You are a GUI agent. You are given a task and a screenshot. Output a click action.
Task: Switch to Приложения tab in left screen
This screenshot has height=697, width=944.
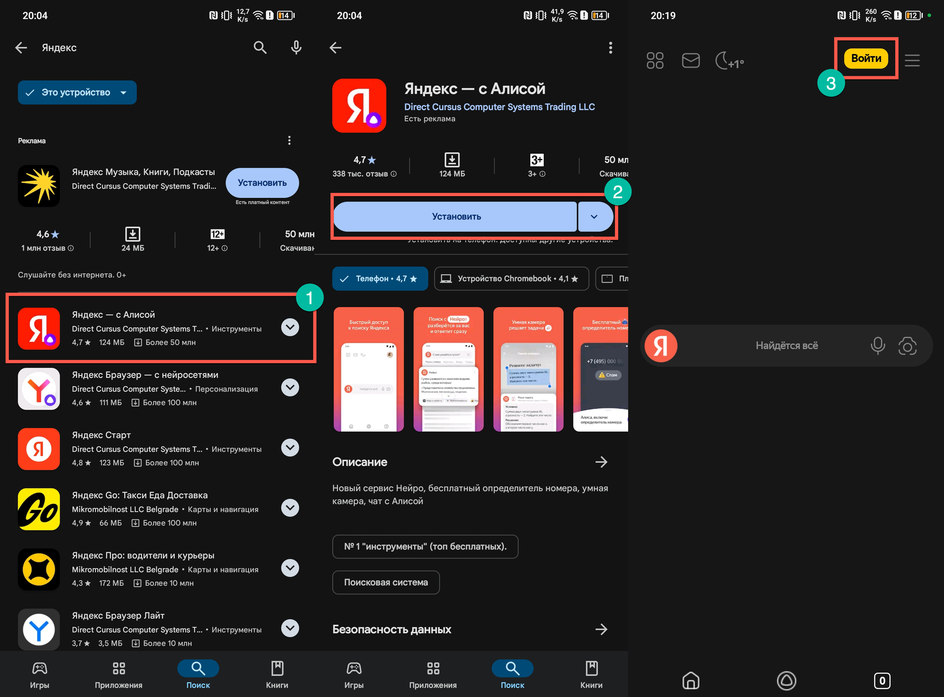119,674
